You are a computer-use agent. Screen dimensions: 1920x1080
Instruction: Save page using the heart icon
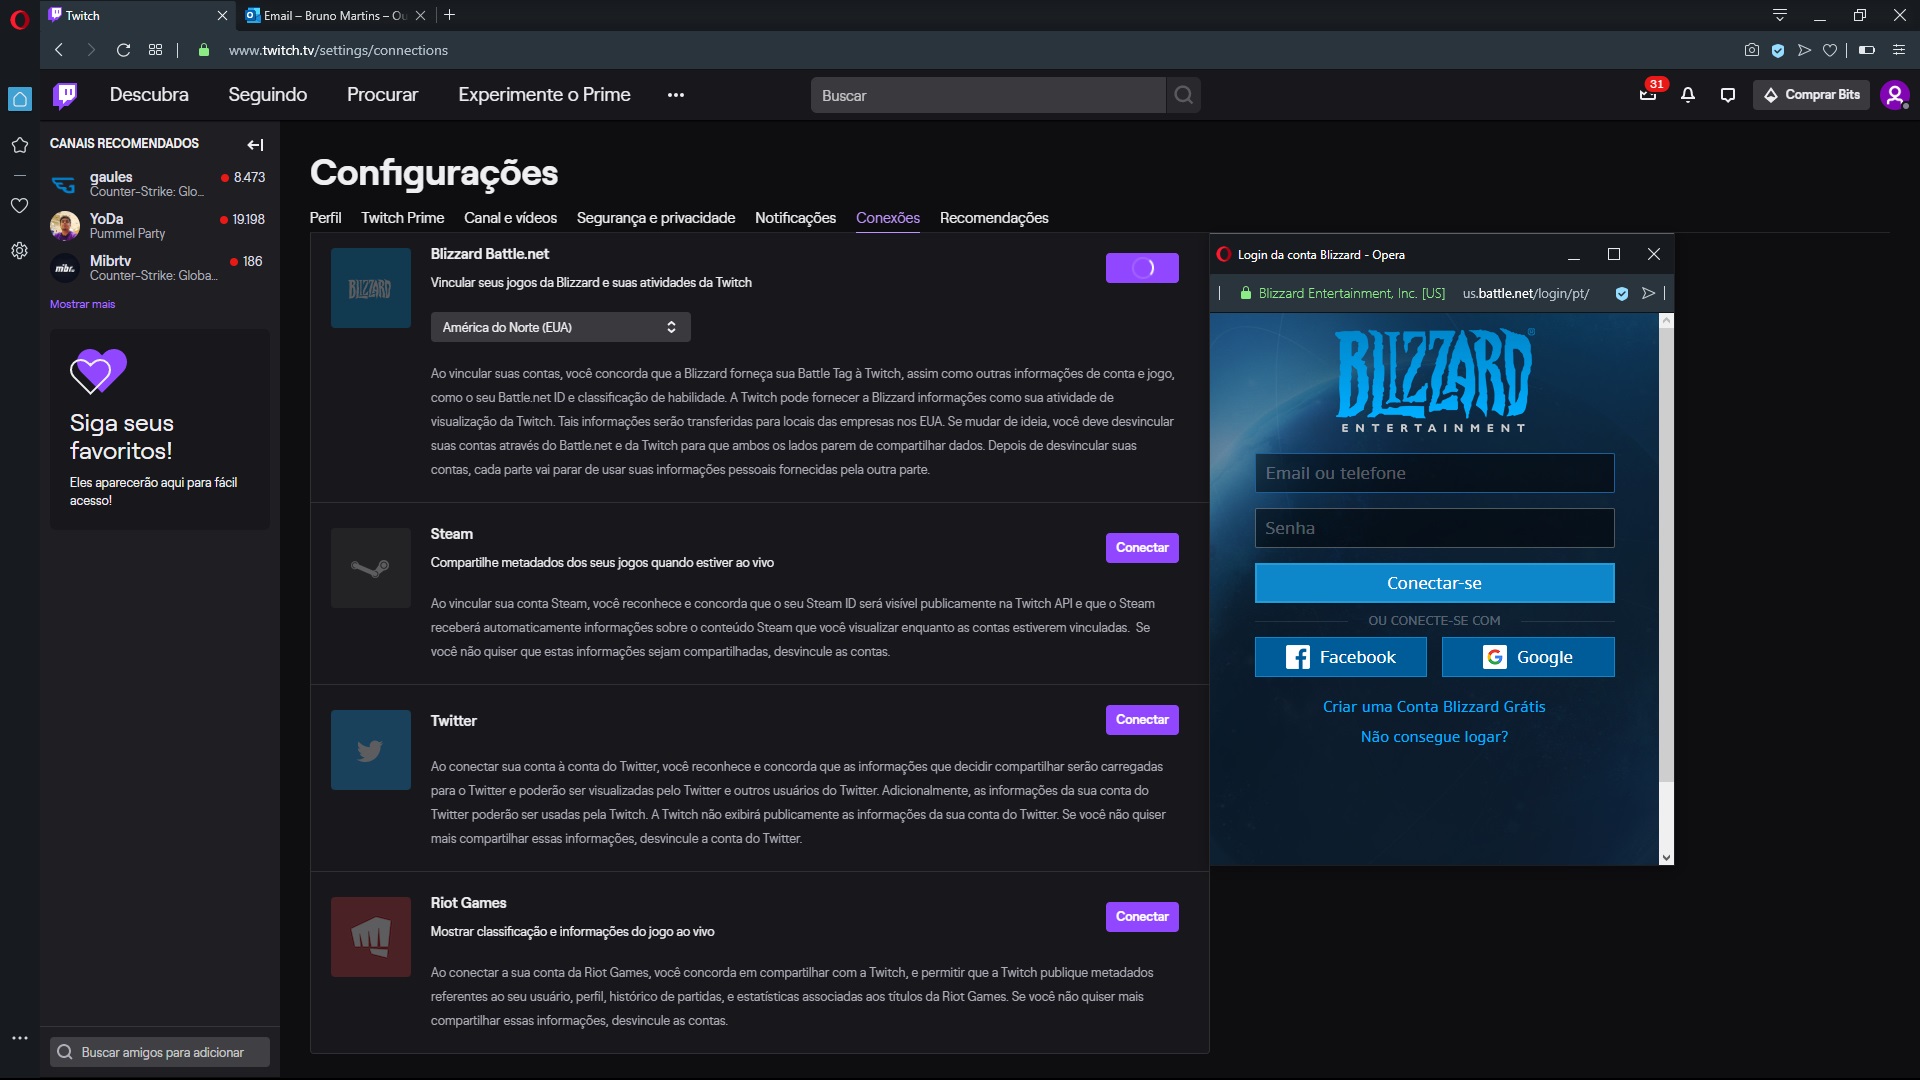point(1831,50)
